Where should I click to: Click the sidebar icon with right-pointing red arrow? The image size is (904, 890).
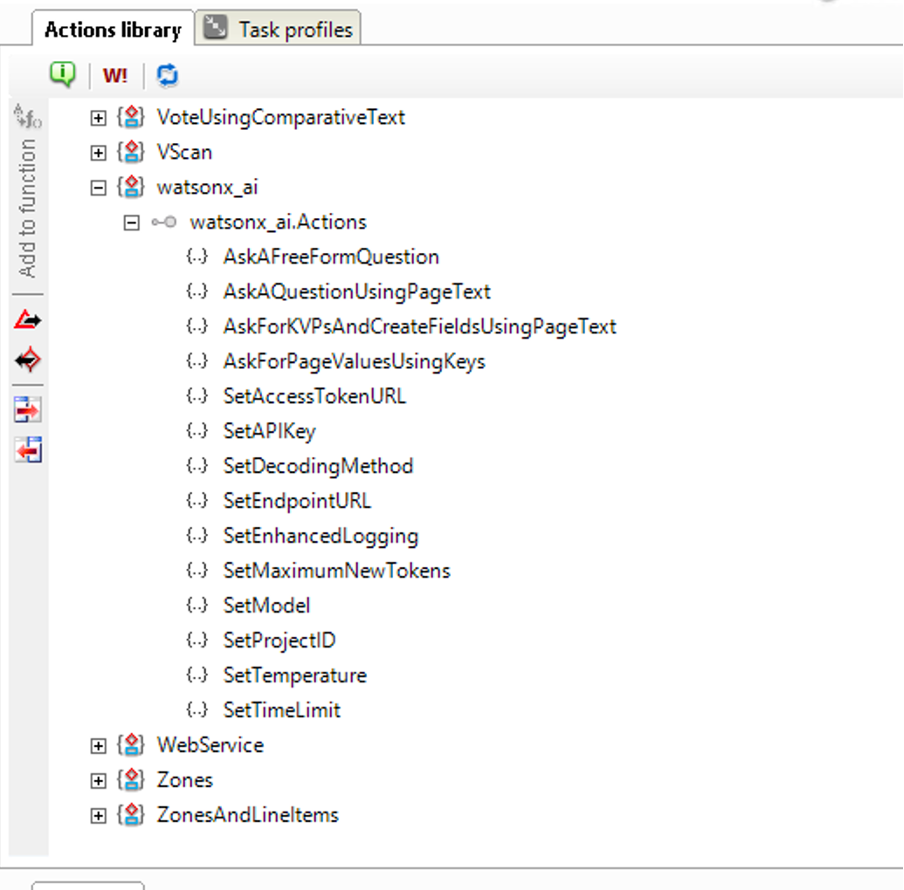tap(28, 410)
